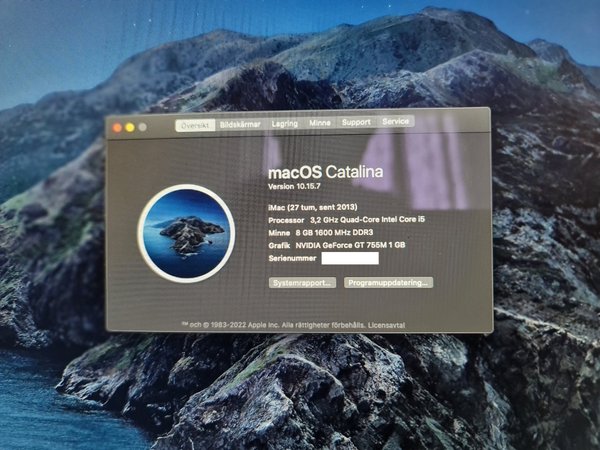Viewport: 600px width, 450px height.
Task: Click the Serienummer label
Action: [292, 258]
